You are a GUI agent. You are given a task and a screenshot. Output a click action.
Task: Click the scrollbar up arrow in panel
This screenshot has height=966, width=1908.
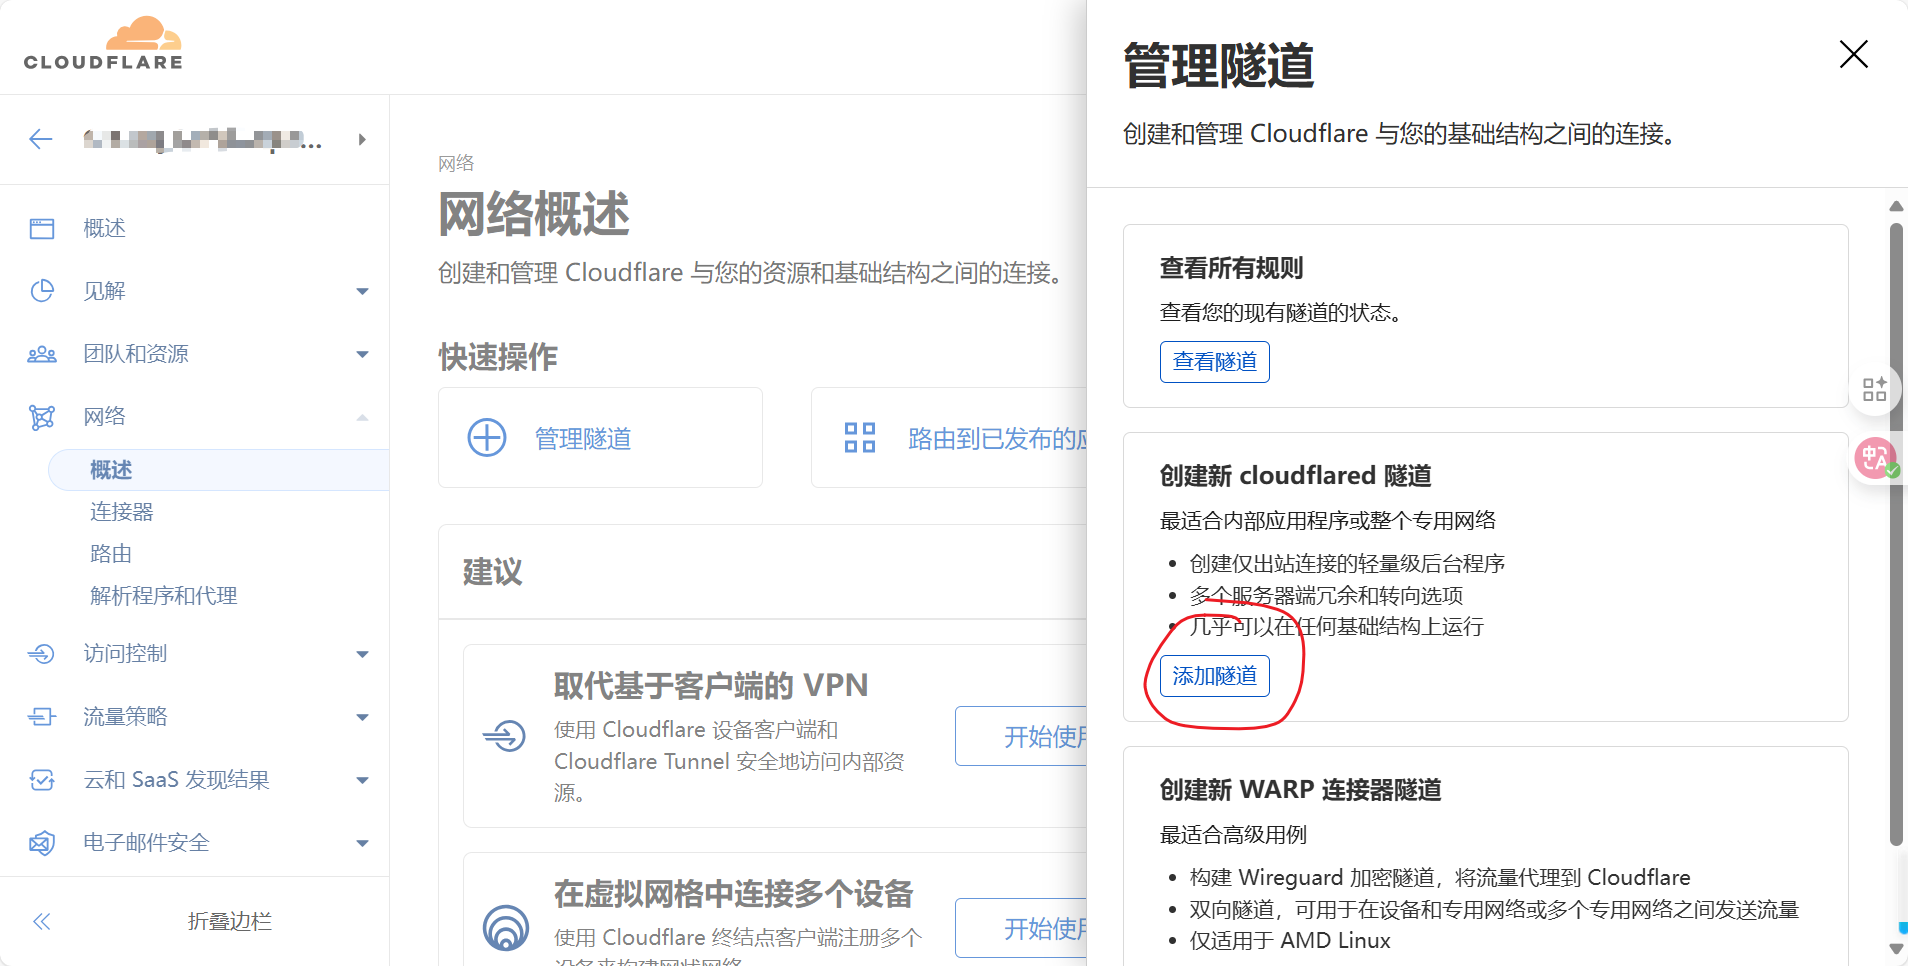pos(1896,206)
